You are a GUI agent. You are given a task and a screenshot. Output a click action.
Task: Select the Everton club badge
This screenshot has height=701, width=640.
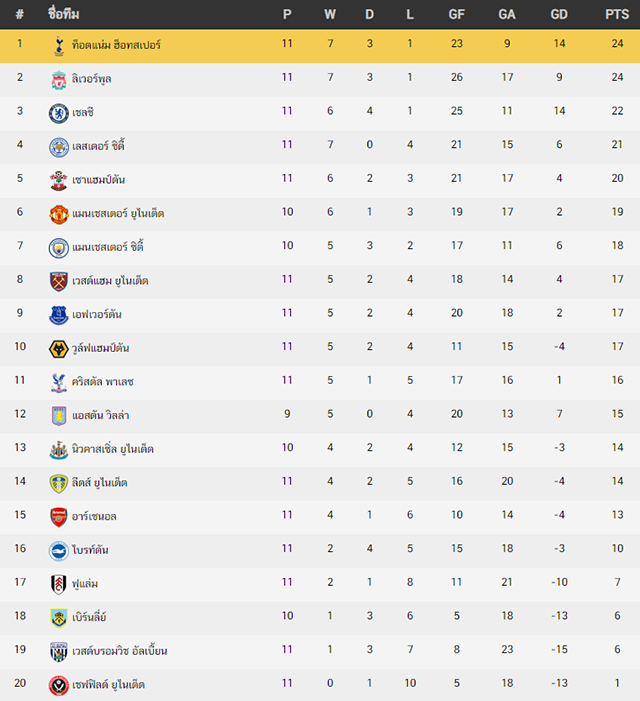tap(59, 315)
